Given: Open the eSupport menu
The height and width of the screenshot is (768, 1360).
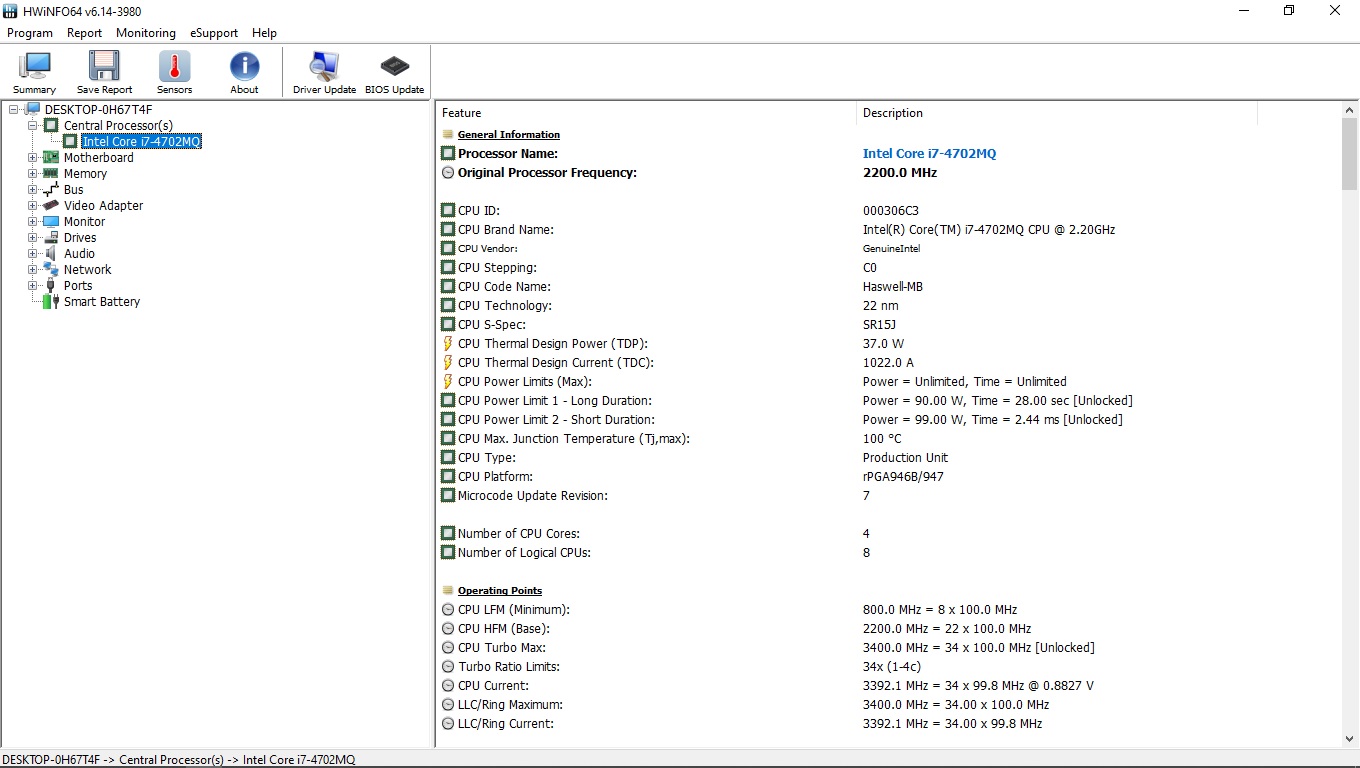Looking at the screenshot, I should point(214,33).
